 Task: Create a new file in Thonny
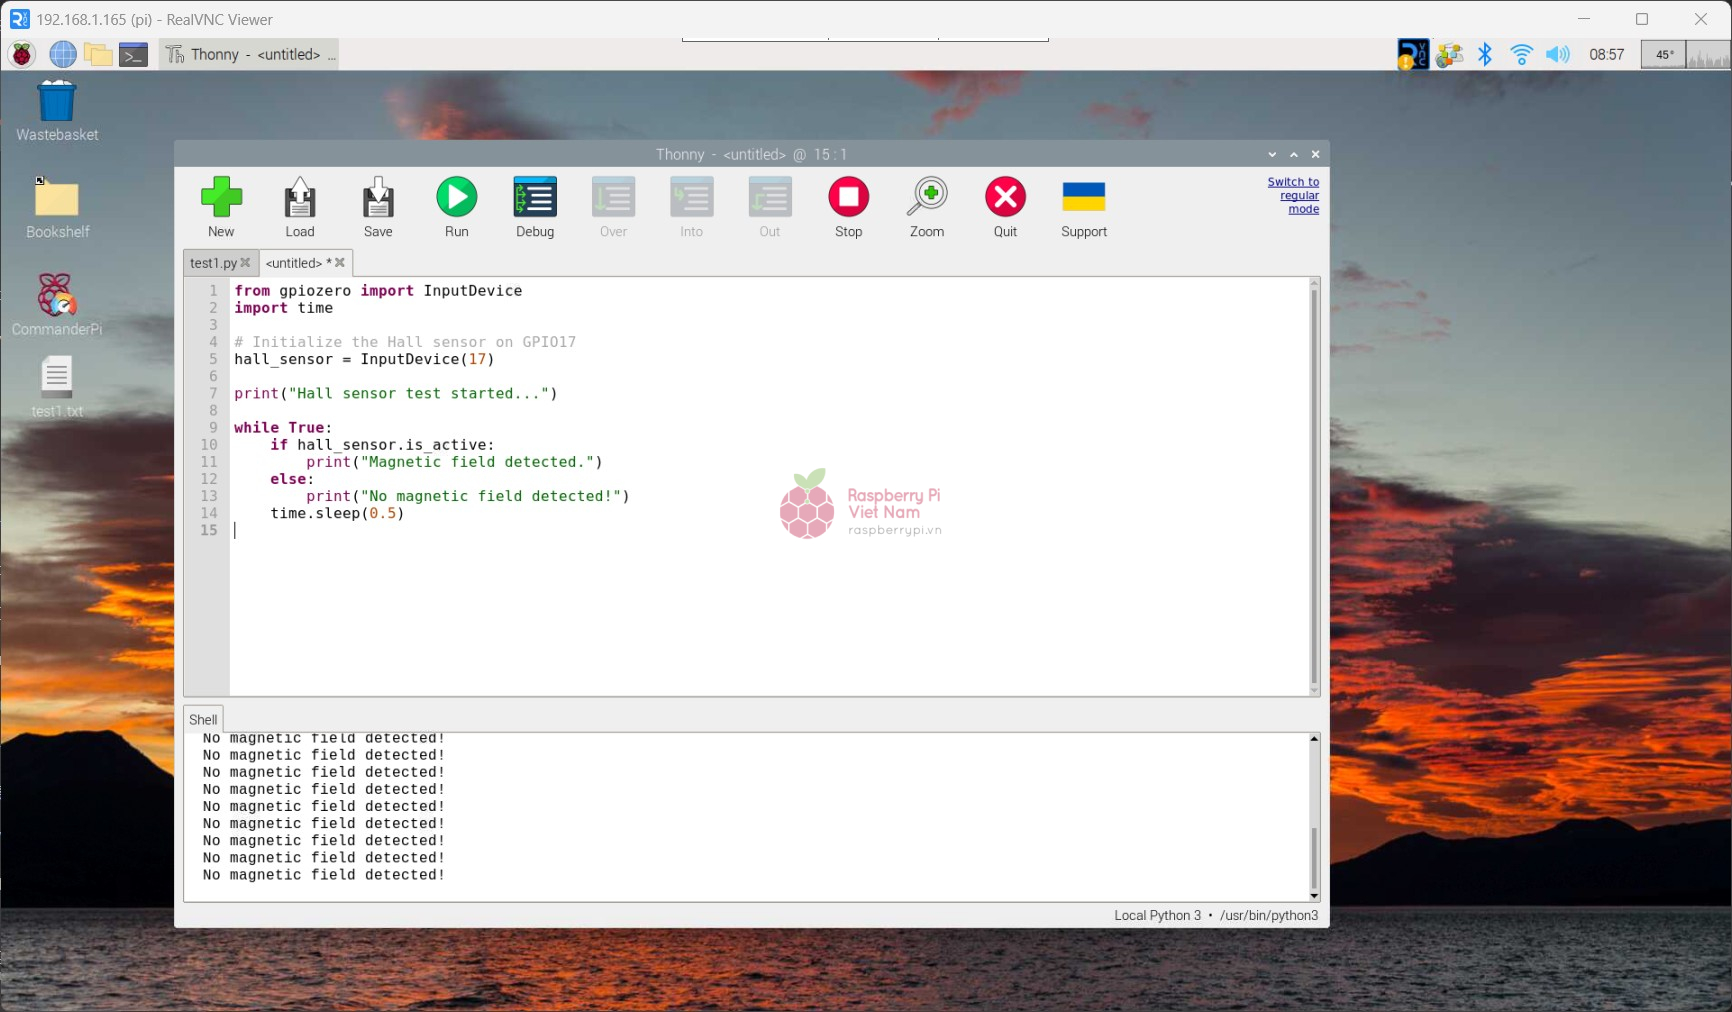tap(221, 205)
